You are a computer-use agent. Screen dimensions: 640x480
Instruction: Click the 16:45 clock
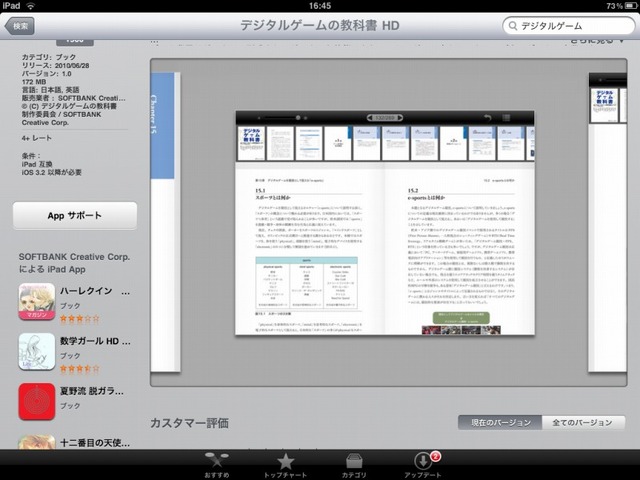click(320, 6)
